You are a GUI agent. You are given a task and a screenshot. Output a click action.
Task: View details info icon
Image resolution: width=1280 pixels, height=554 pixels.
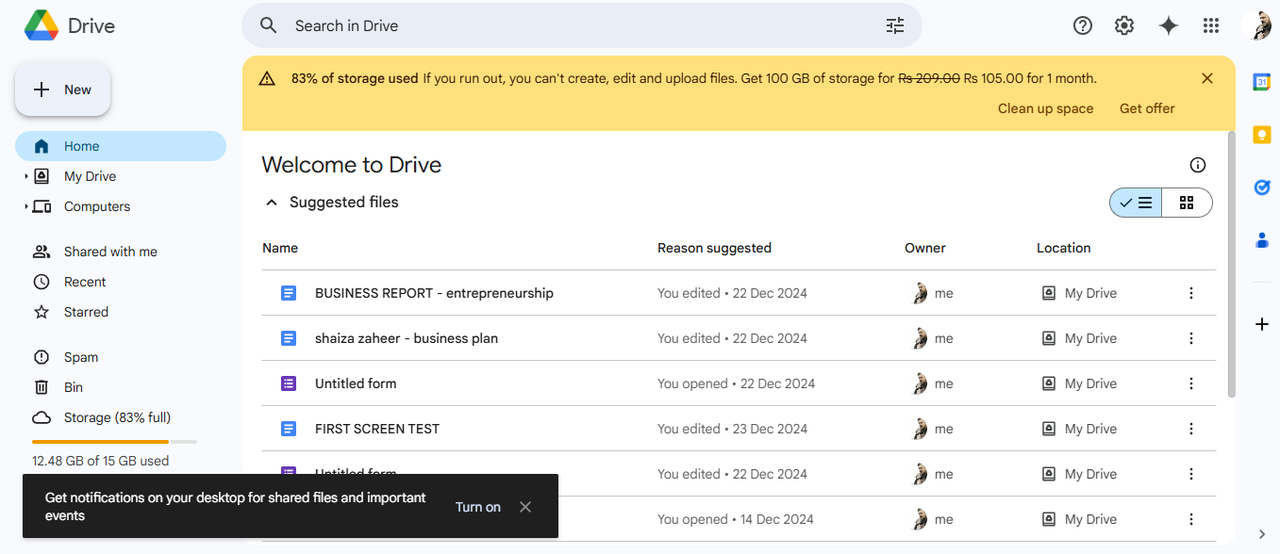[x=1198, y=165]
